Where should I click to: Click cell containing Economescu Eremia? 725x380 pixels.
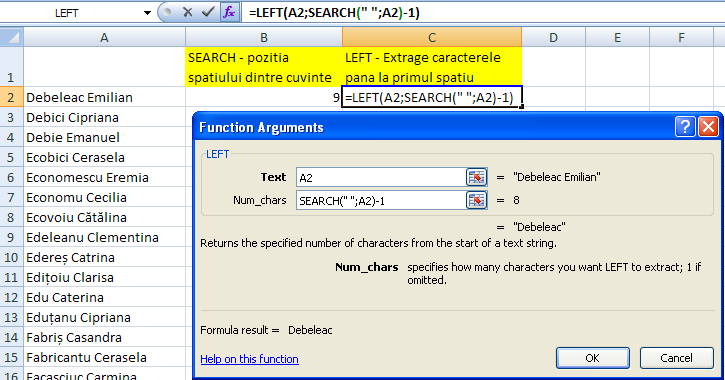pos(104,177)
